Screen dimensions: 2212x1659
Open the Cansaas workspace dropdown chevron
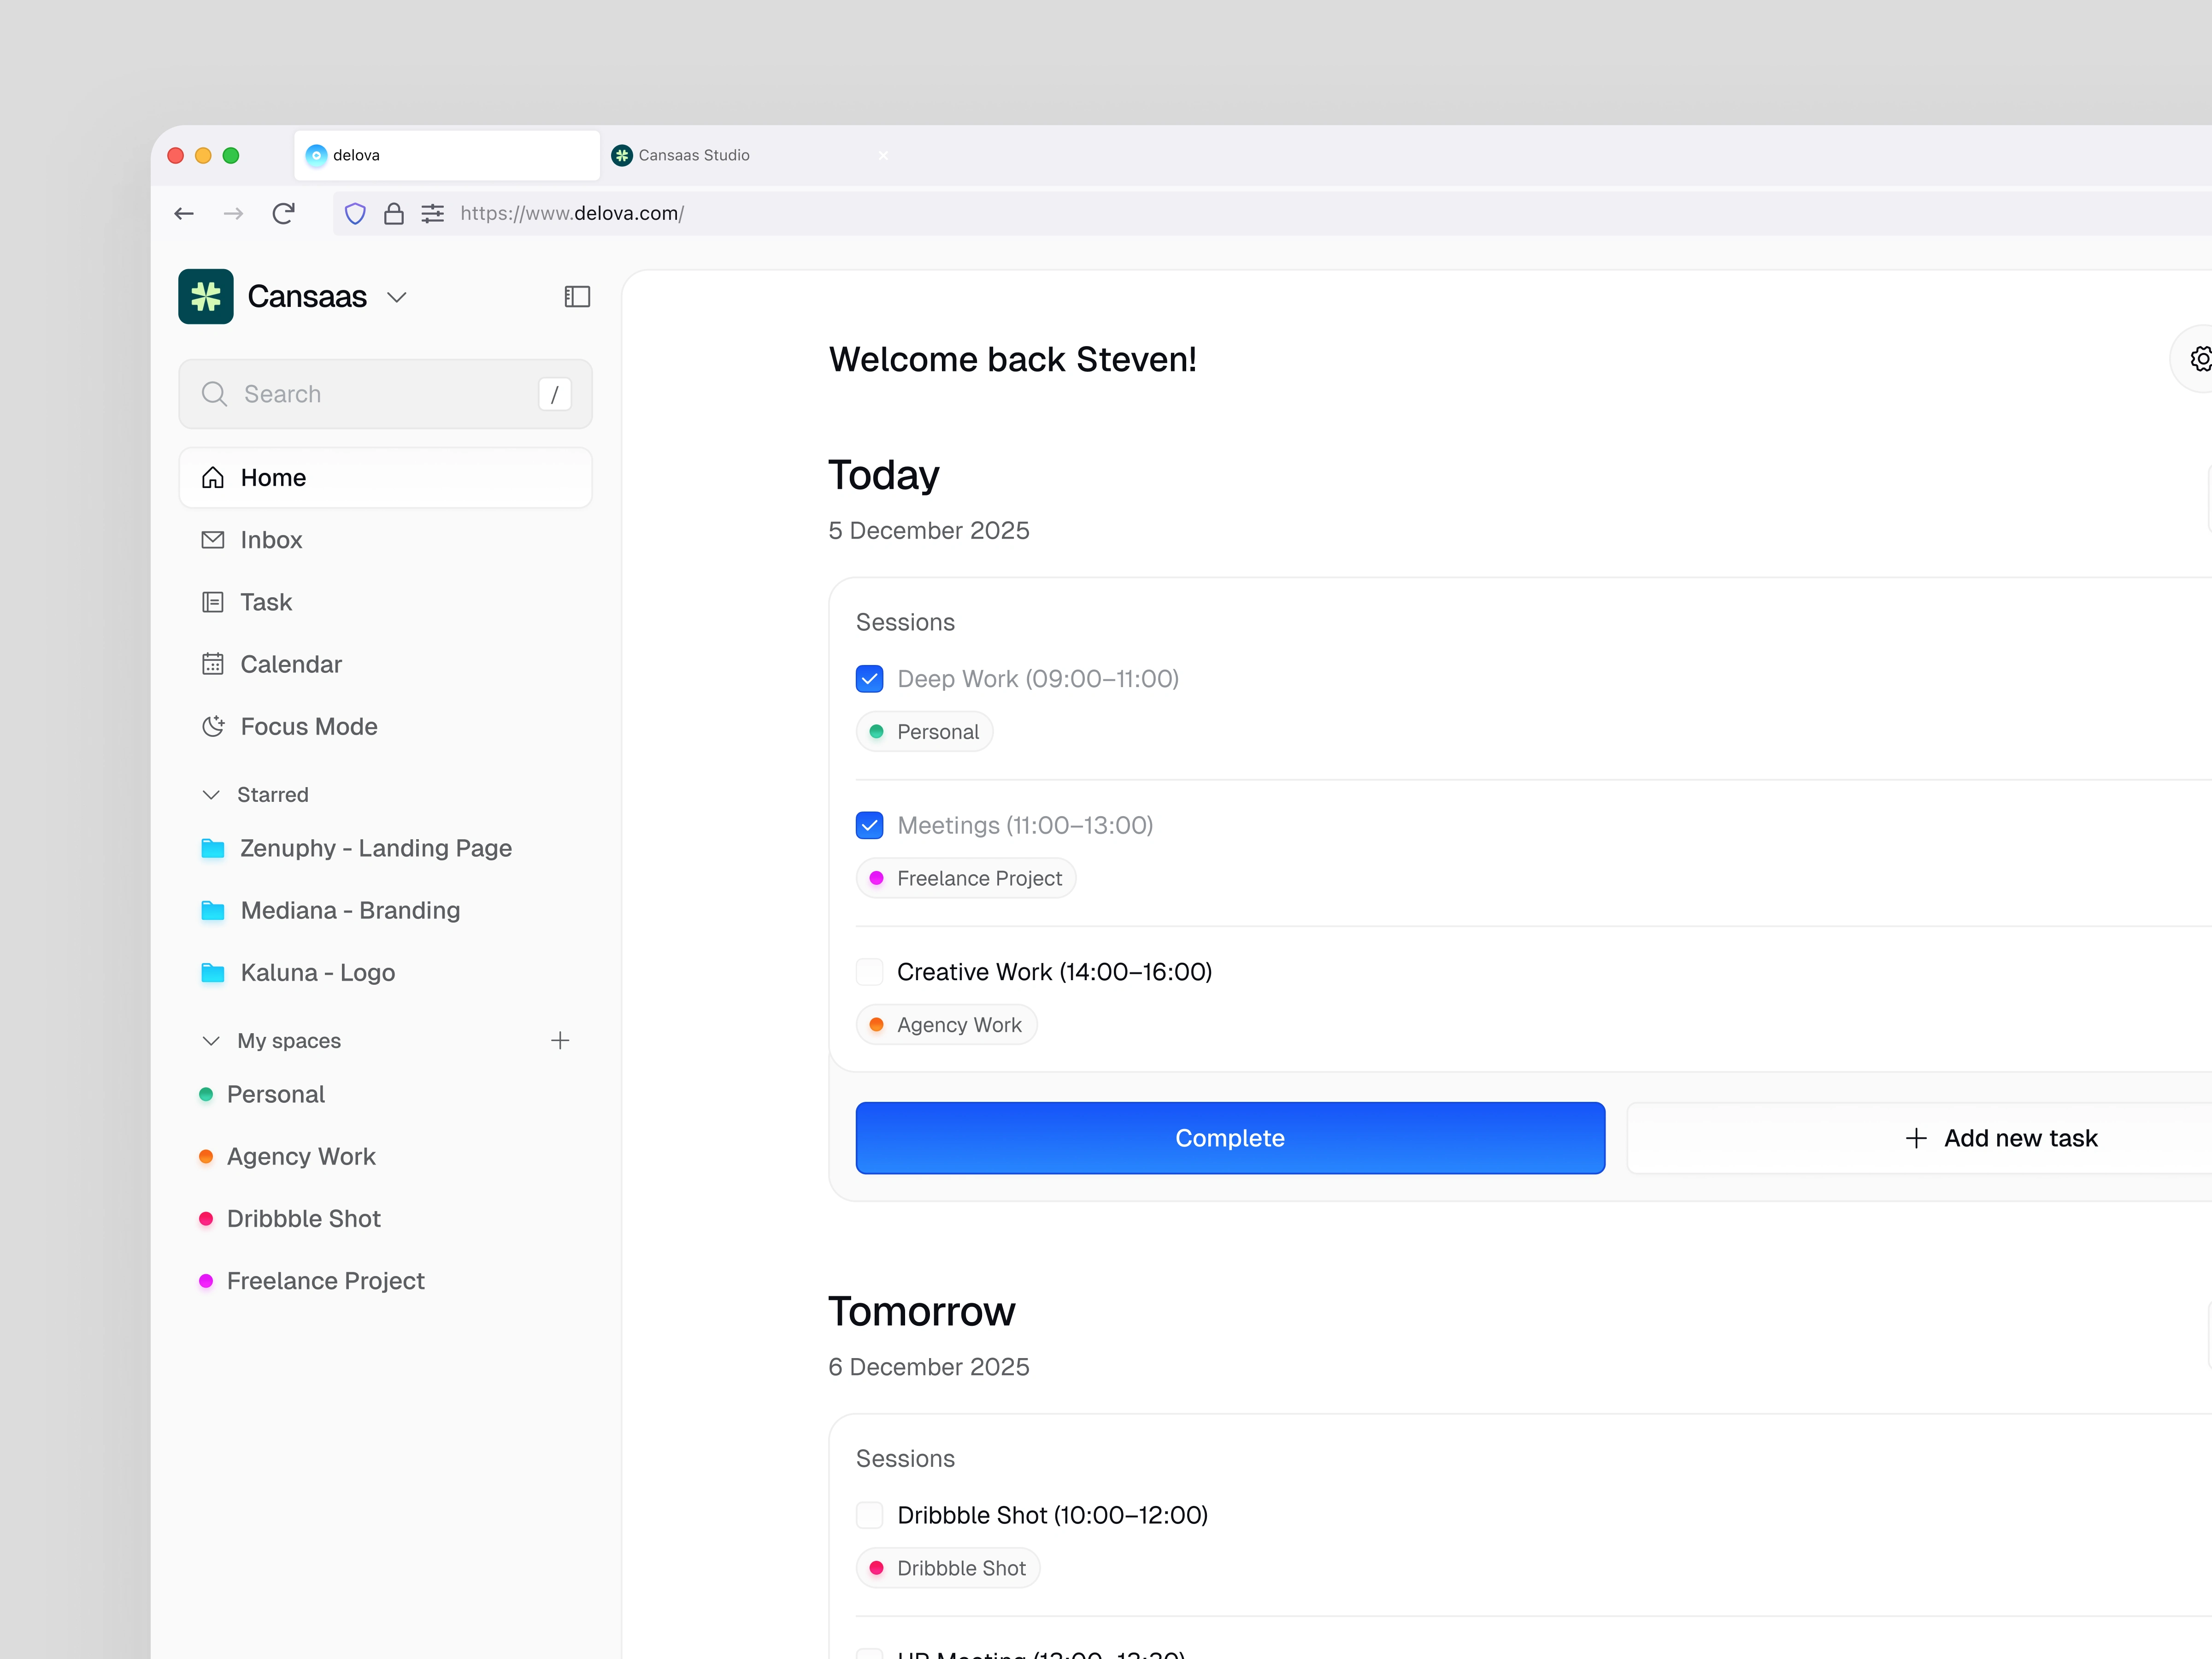click(397, 297)
